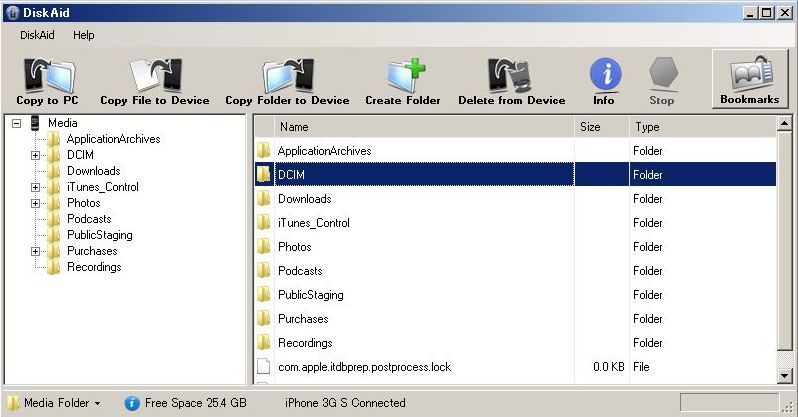Click the status bar progress box
798x417 pixels.
729,402
